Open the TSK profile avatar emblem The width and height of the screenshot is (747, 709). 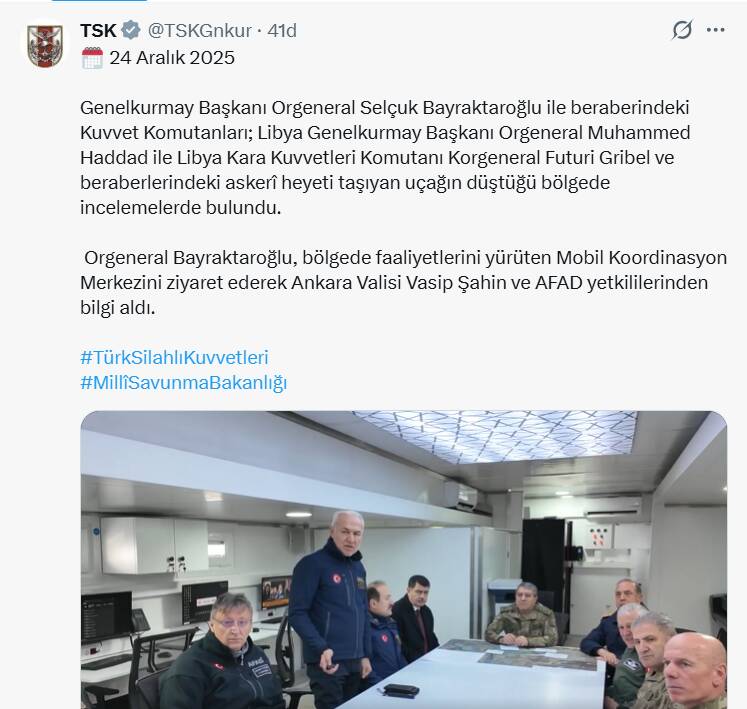coord(45,46)
